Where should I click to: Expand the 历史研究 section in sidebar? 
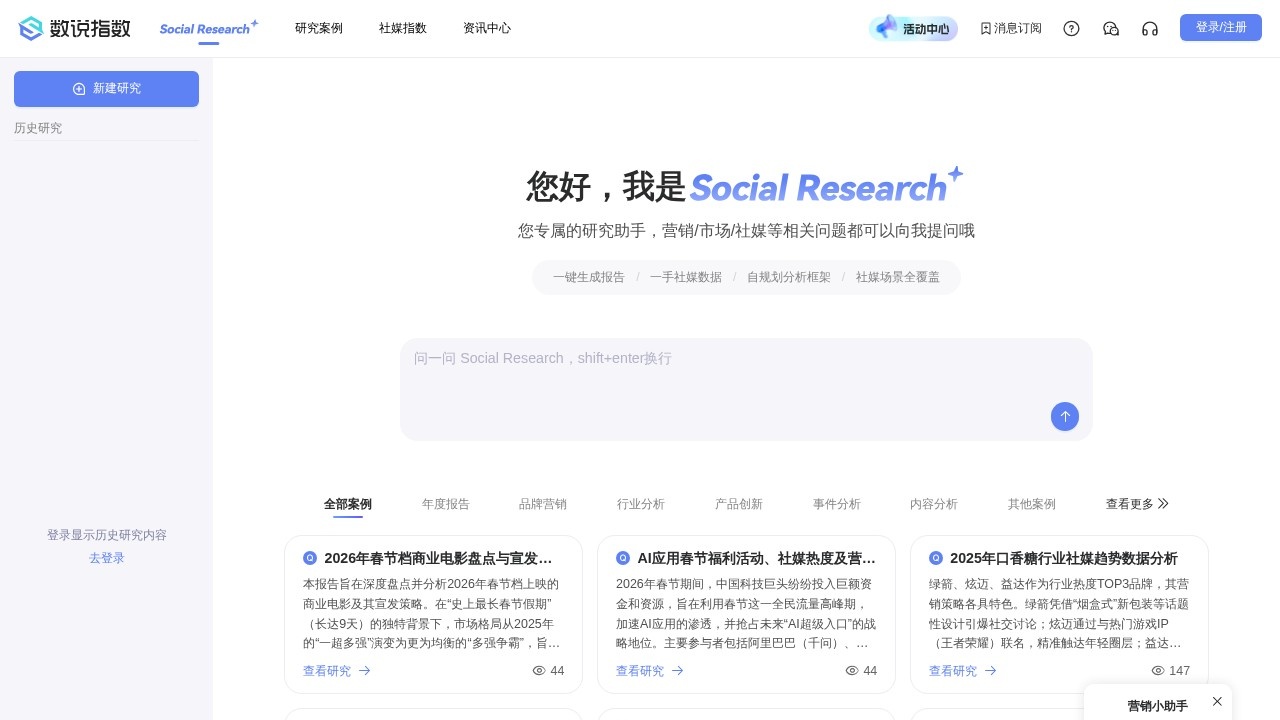pyautogui.click(x=37, y=128)
